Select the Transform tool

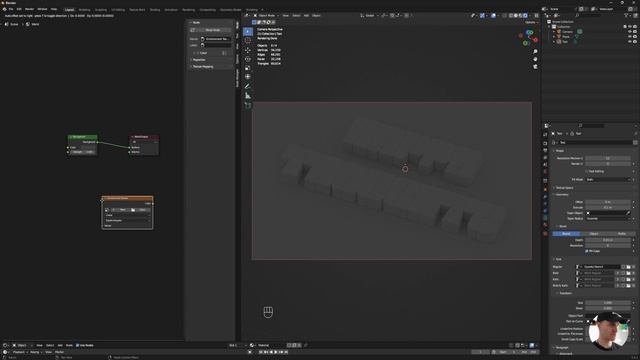pos(248,77)
